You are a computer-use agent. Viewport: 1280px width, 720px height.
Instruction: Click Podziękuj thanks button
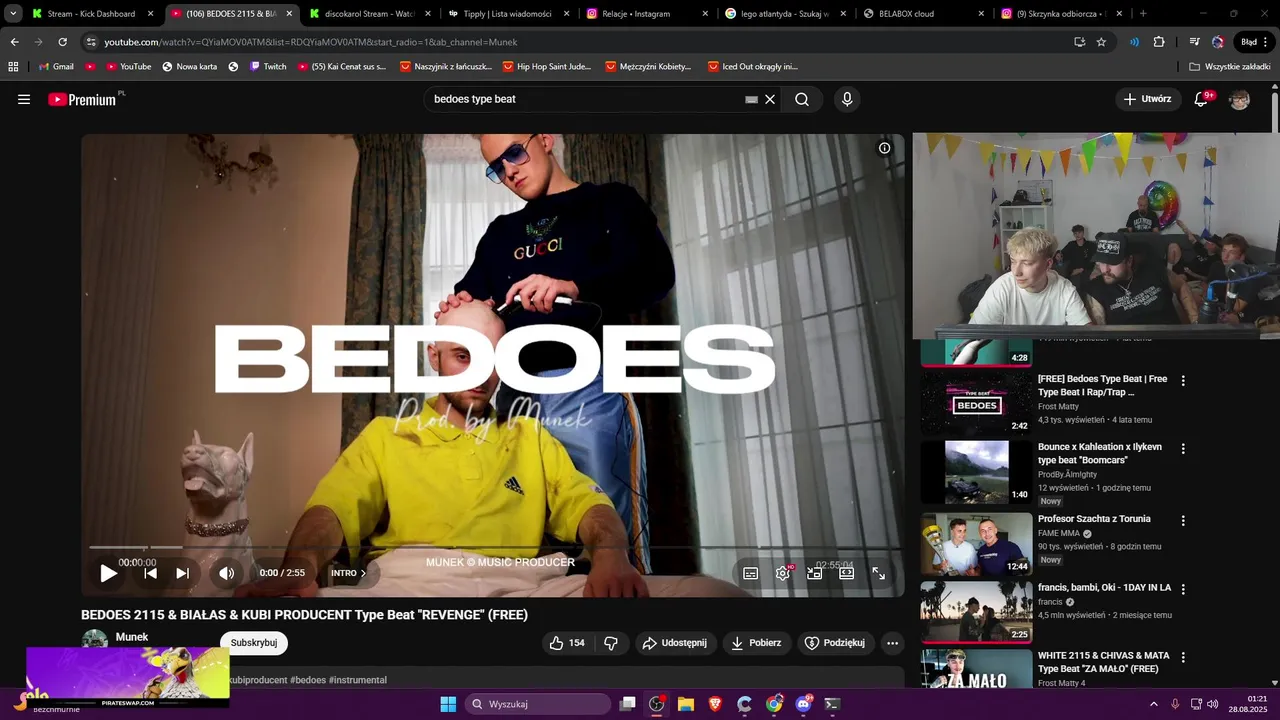[835, 643]
